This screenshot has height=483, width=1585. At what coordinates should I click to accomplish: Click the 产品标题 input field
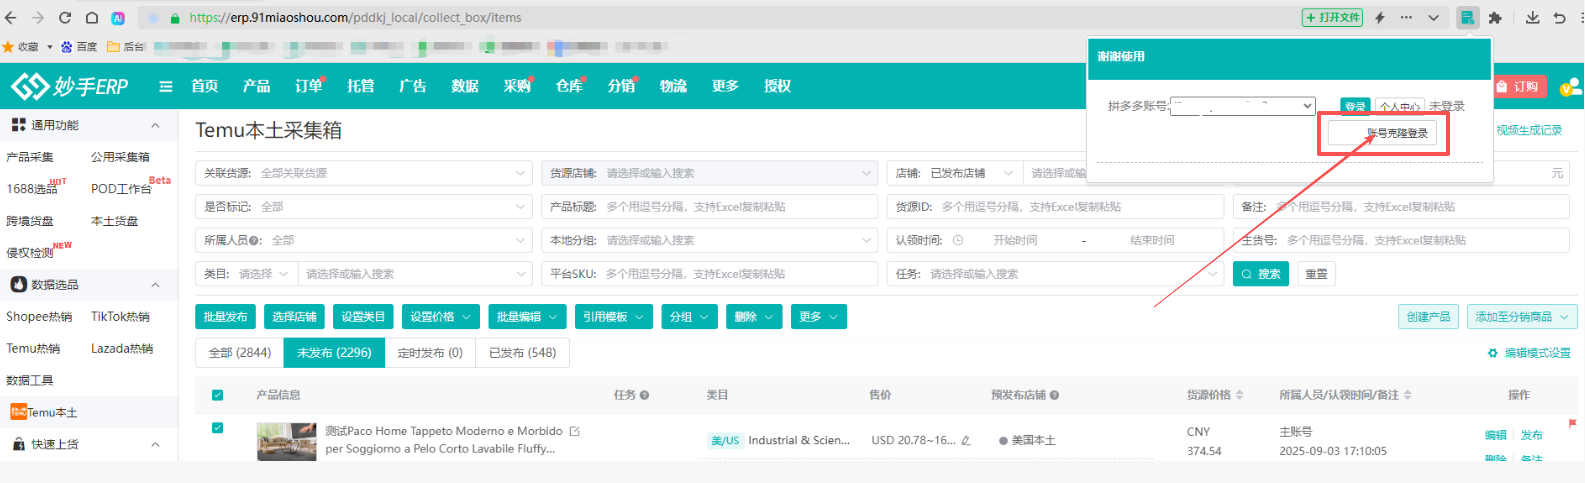coord(738,207)
